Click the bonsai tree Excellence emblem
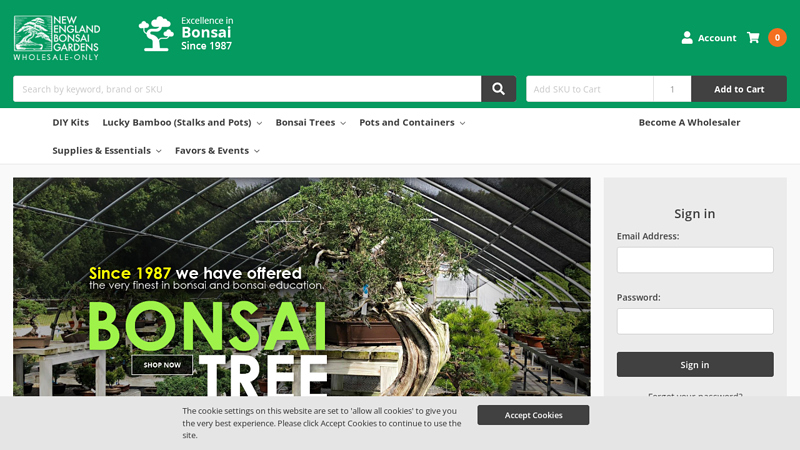Viewport: 800px width, 450px height. (156, 34)
